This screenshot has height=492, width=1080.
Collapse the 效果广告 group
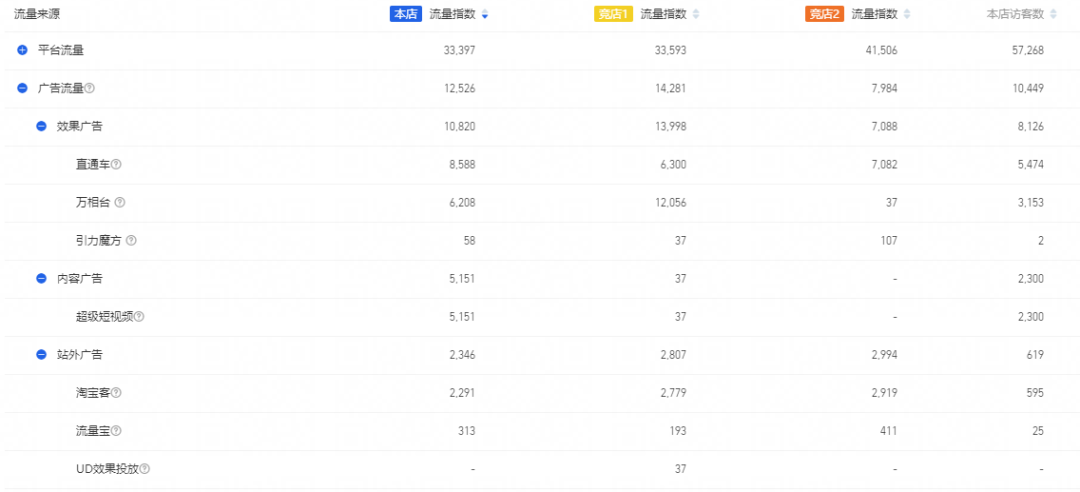[x=41, y=127]
